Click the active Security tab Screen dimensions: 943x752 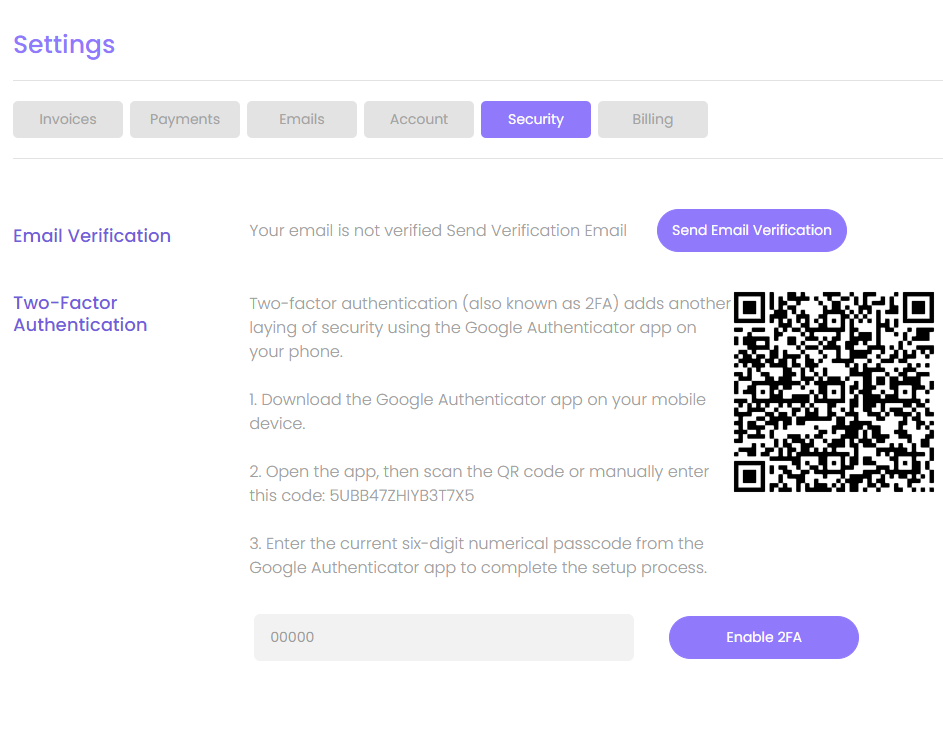536,119
